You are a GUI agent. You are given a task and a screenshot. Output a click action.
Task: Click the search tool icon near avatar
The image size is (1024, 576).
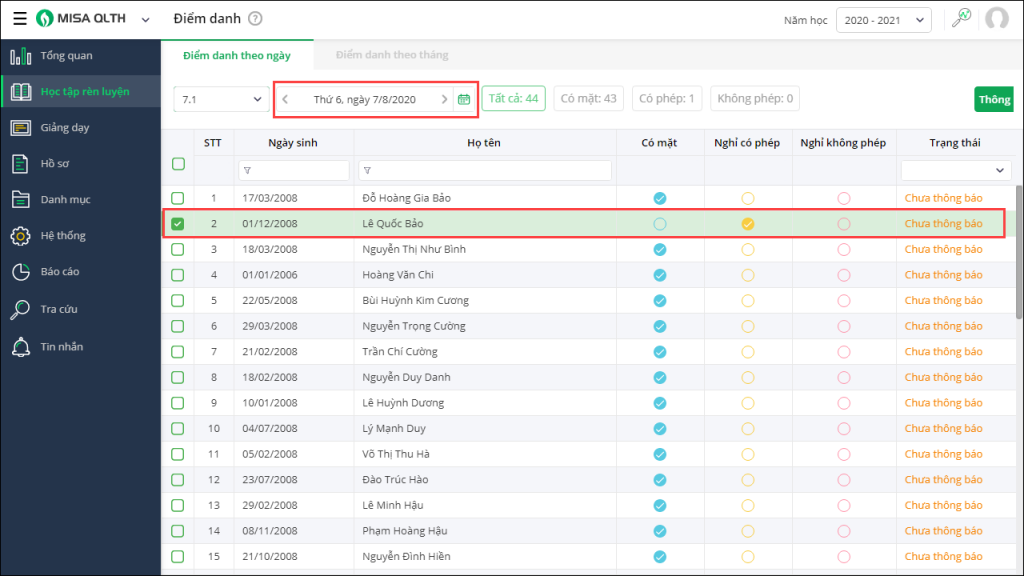click(961, 18)
